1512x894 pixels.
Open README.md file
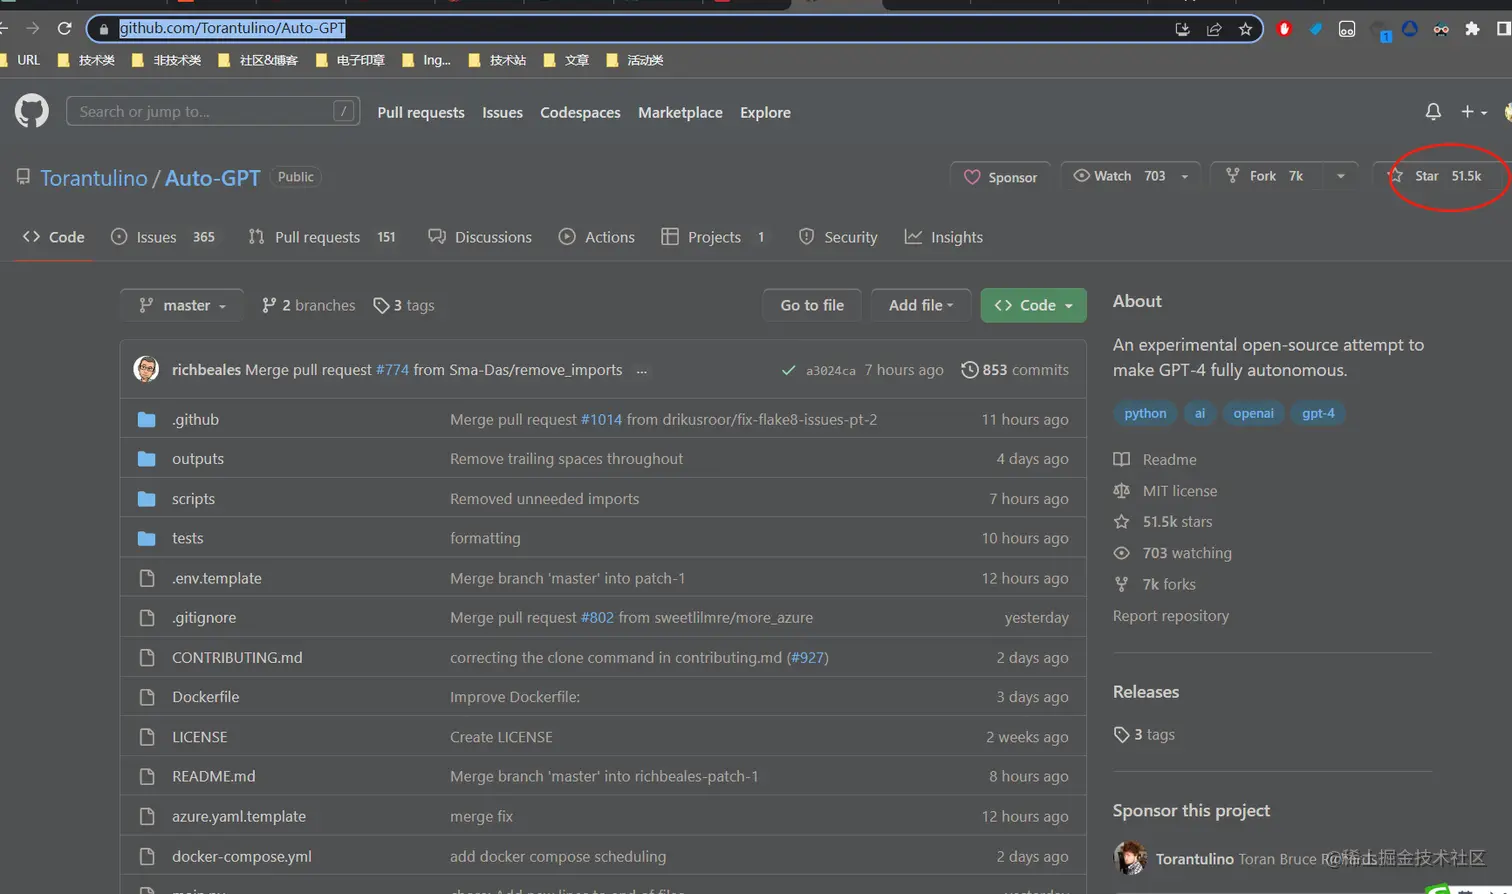point(213,776)
